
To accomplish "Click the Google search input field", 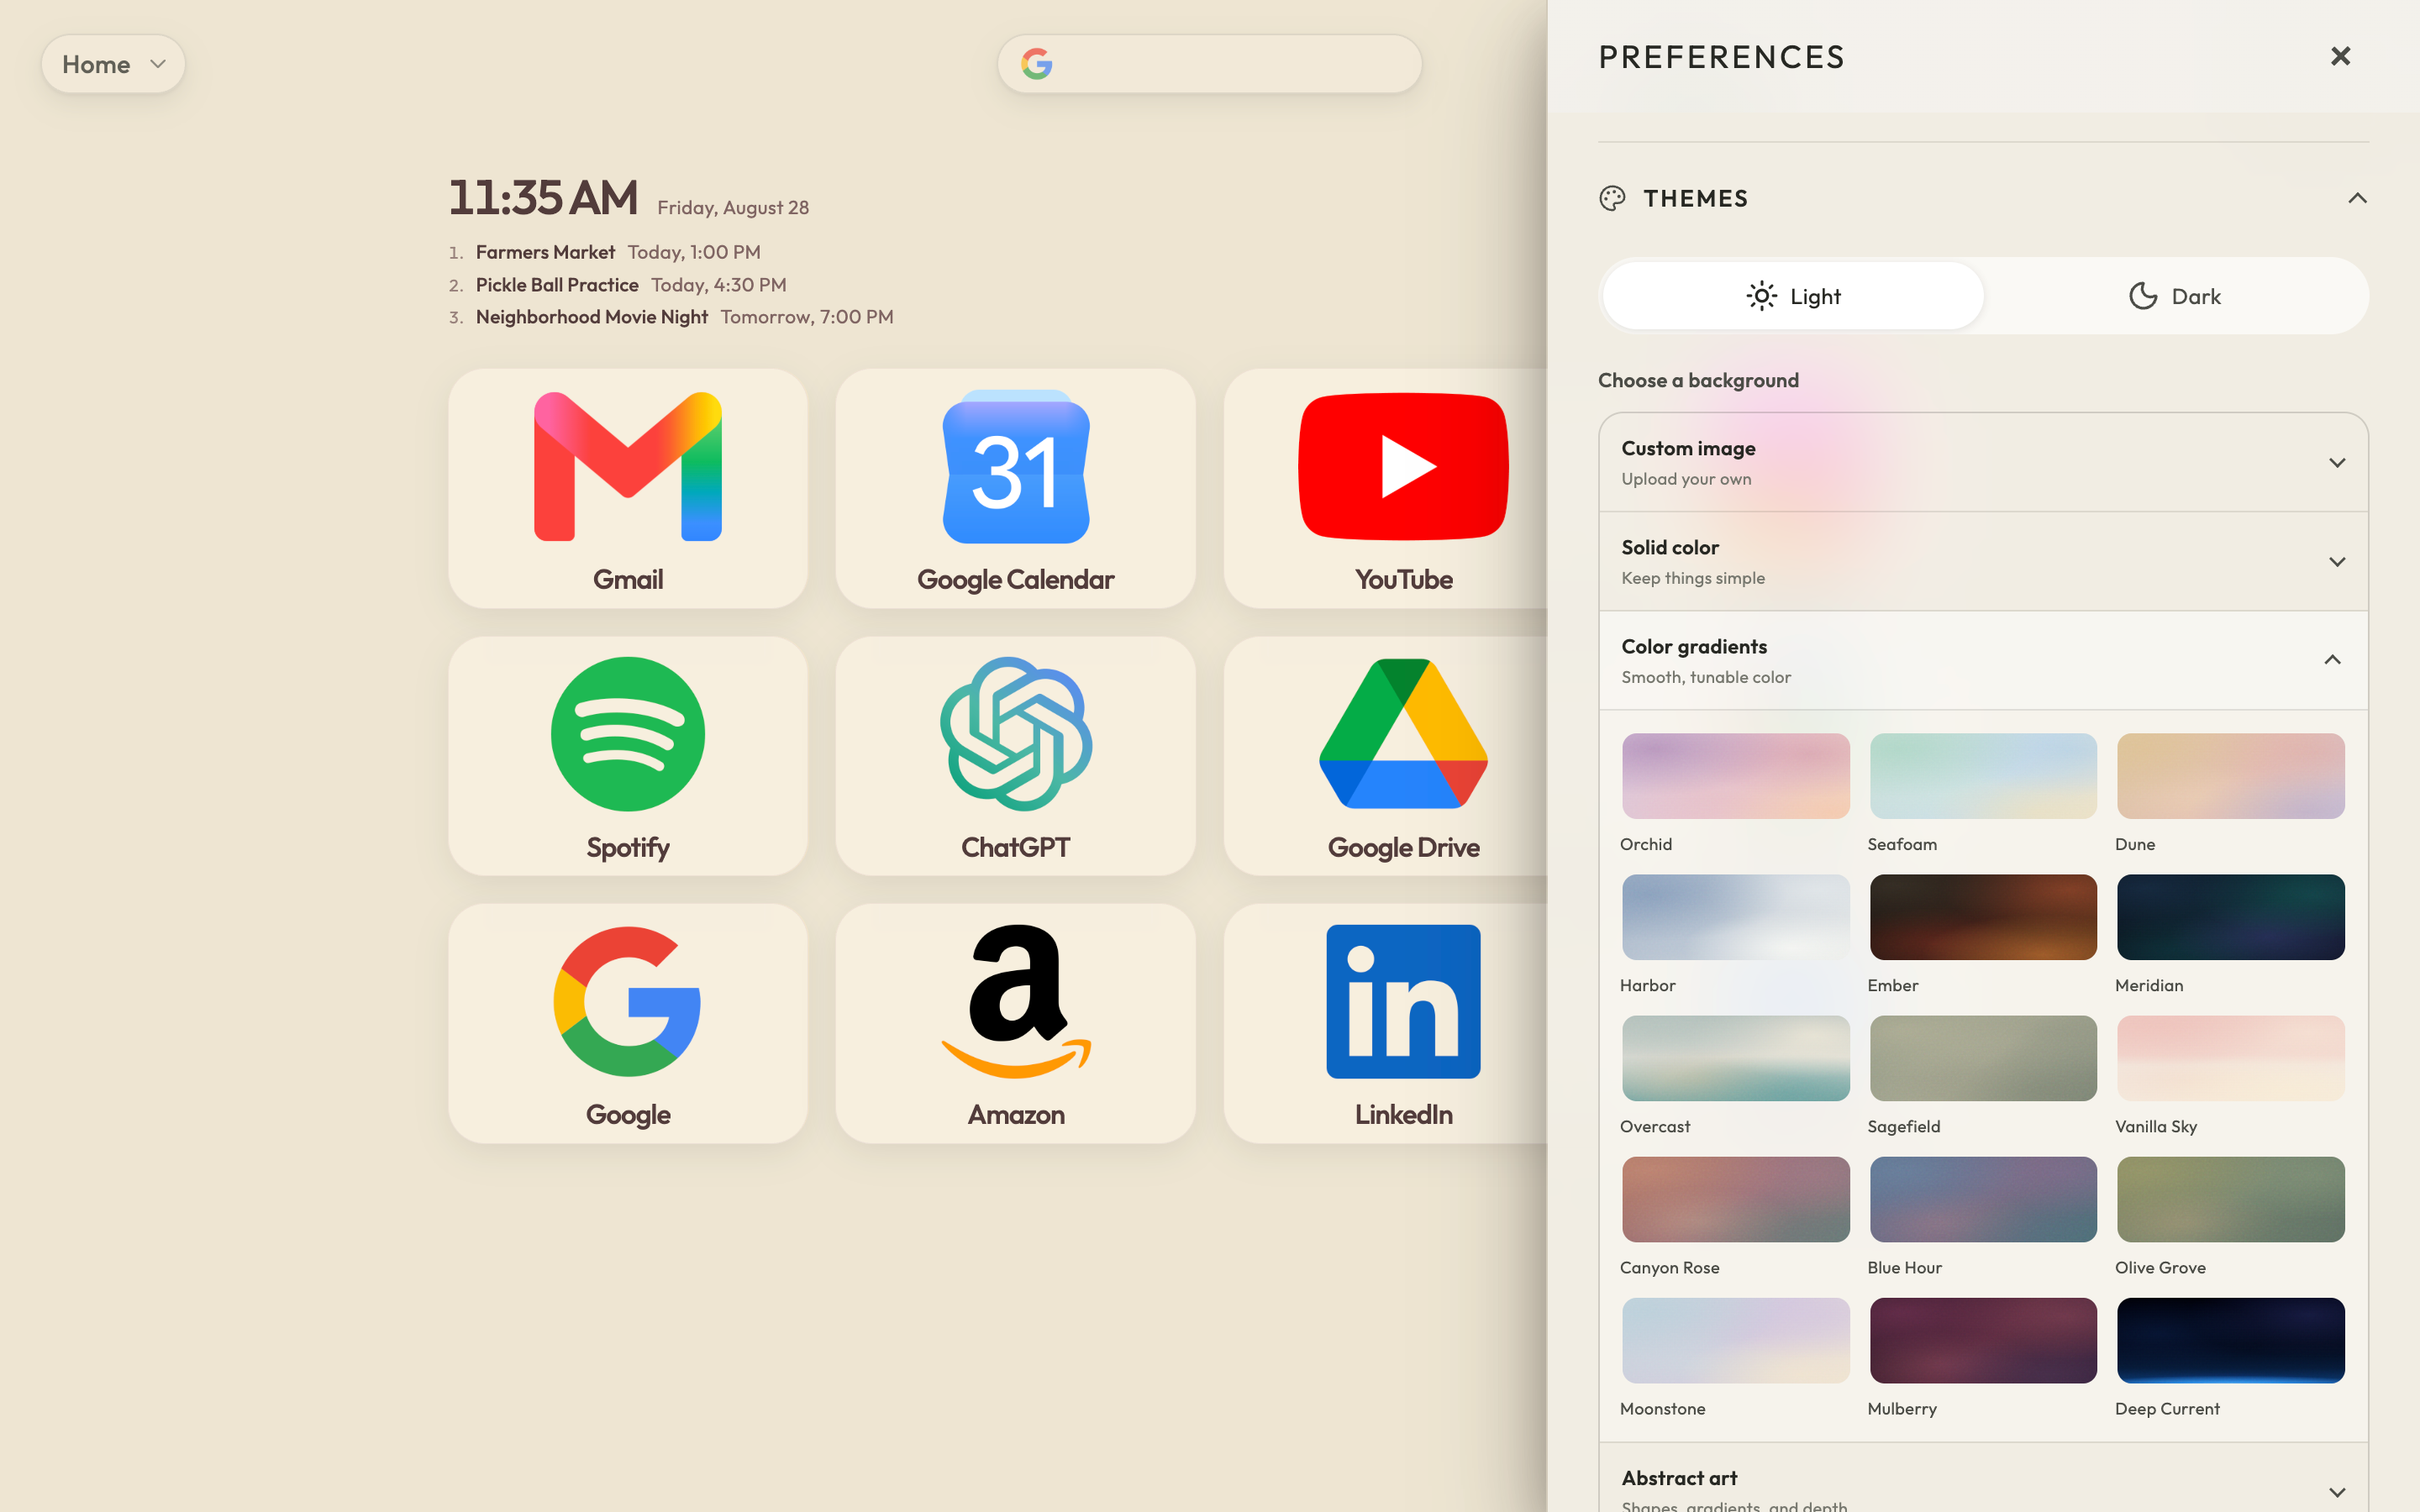I will (x=1209, y=64).
